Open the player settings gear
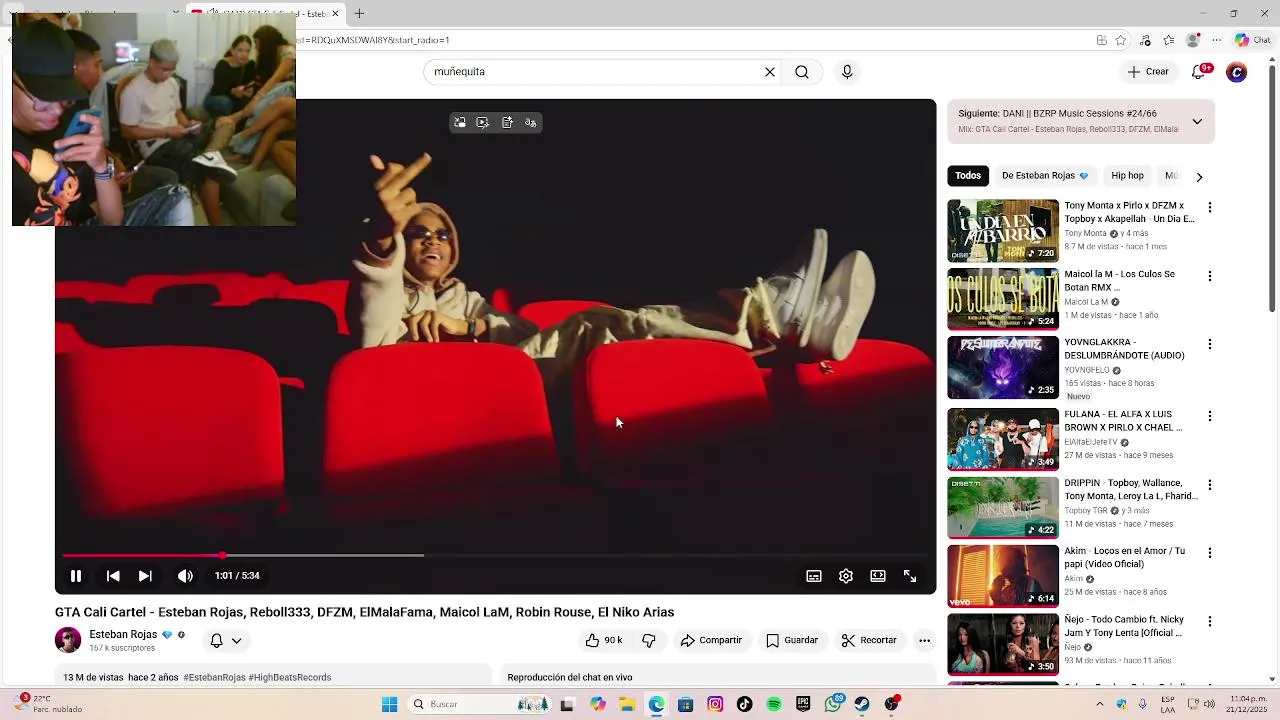 click(846, 576)
